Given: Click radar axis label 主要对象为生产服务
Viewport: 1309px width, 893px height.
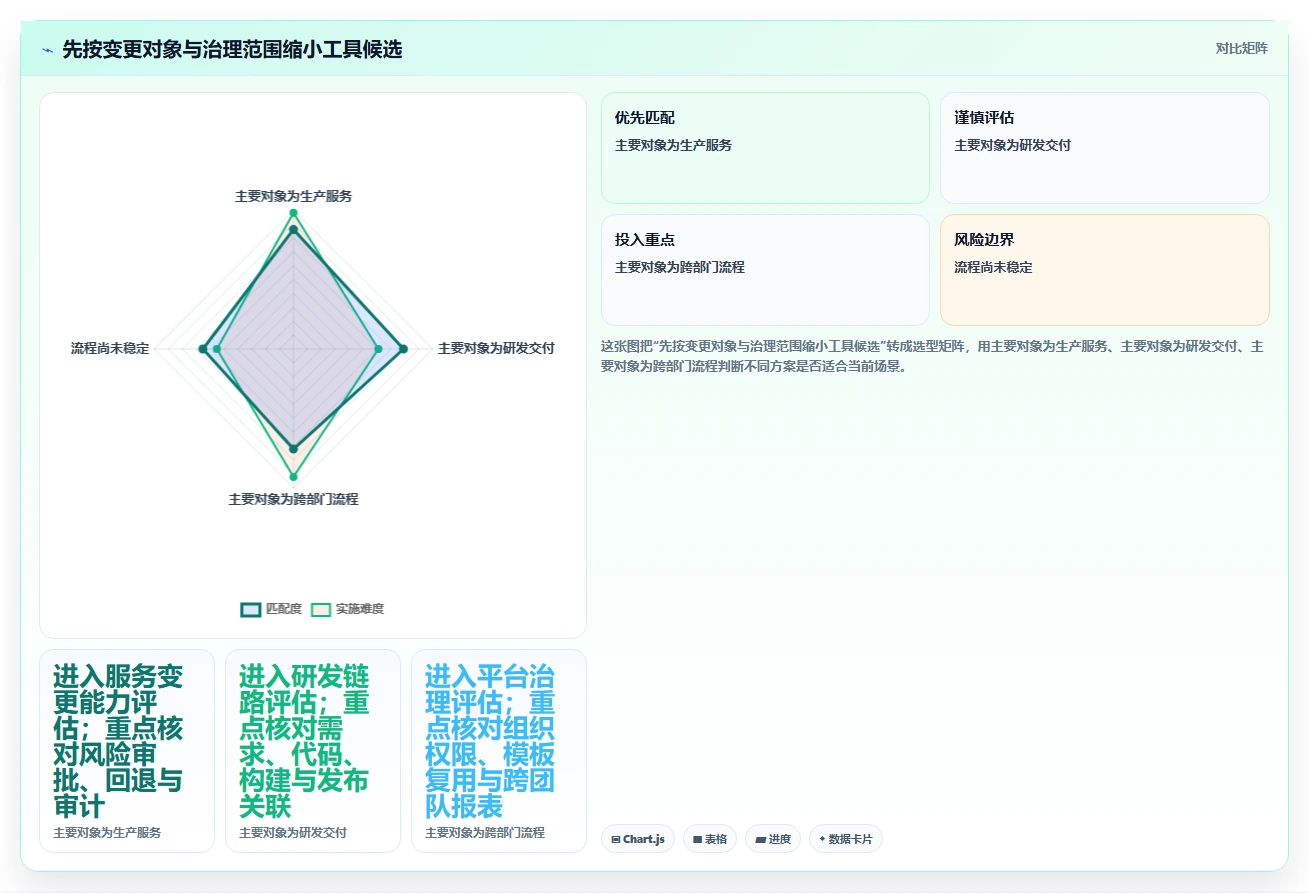Looking at the screenshot, I should pyautogui.click(x=293, y=196).
